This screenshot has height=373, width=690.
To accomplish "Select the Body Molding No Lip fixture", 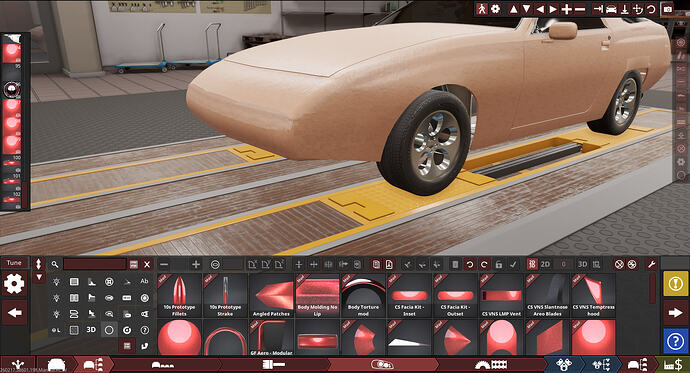I will click(317, 295).
